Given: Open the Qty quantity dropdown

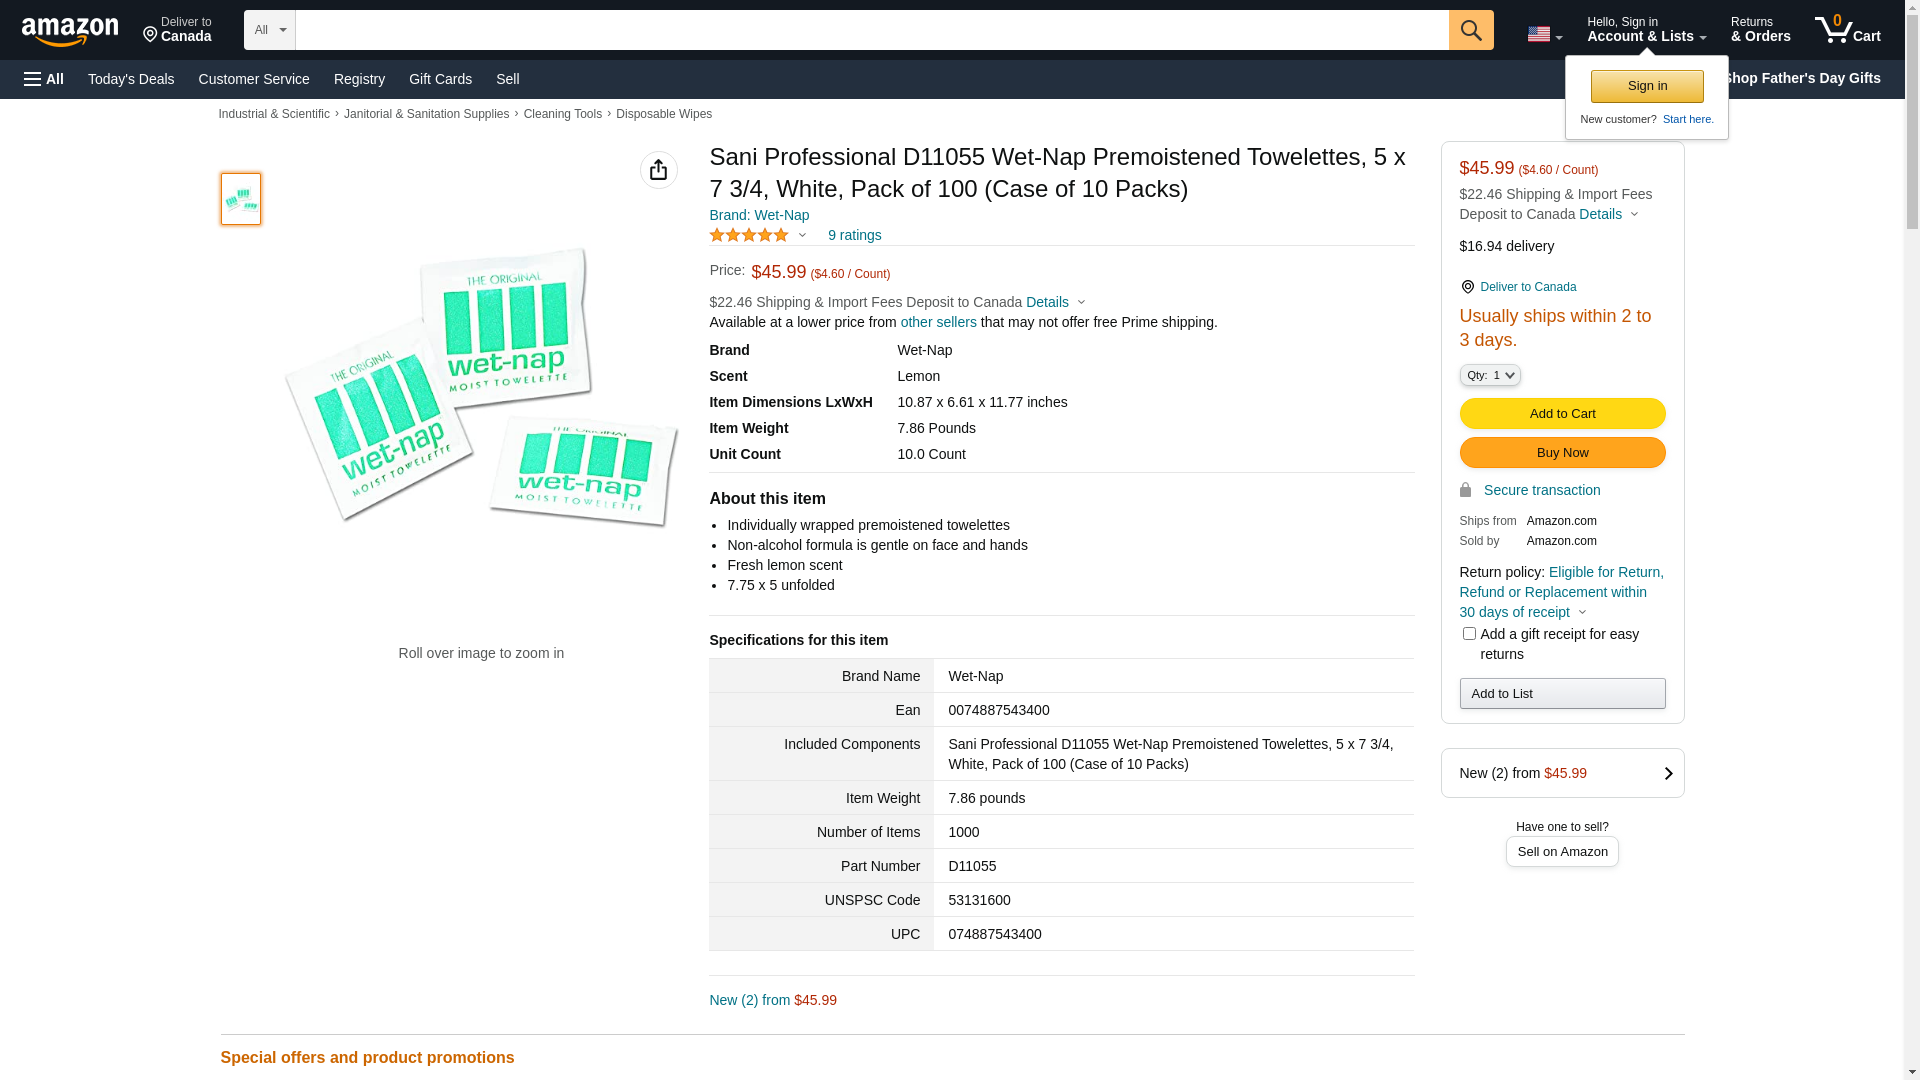Looking at the screenshot, I should point(1489,375).
